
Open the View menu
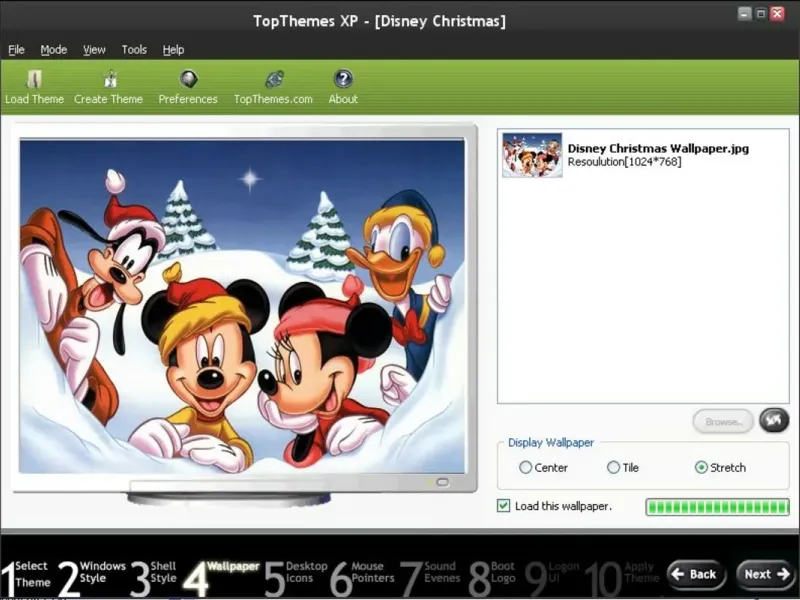94,49
